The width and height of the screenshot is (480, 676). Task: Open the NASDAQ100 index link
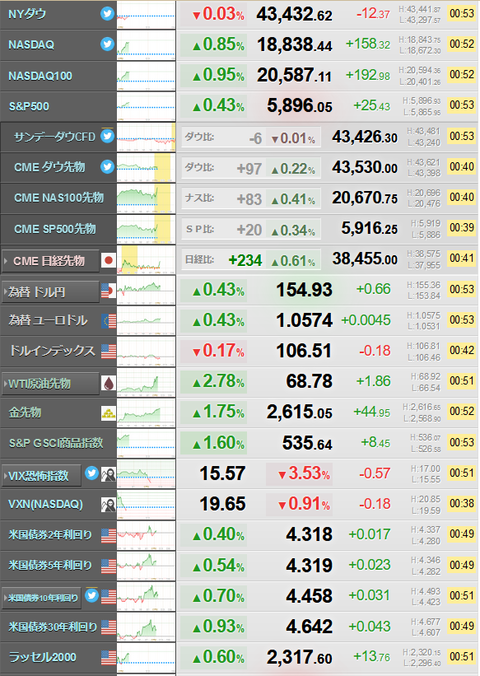[41, 76]
